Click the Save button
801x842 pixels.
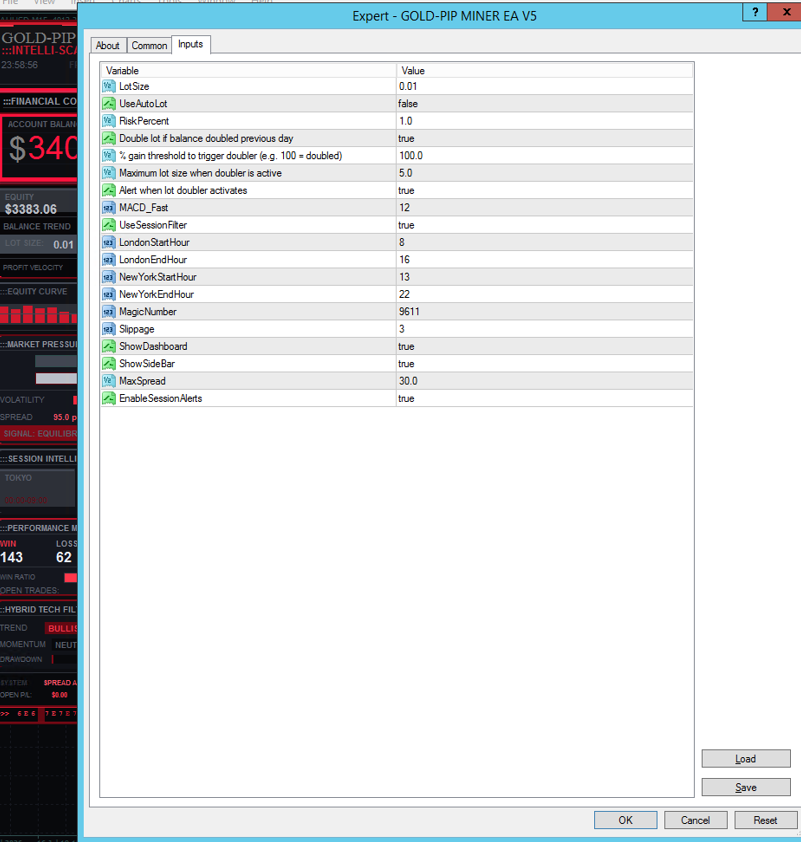tap(746, 787)
